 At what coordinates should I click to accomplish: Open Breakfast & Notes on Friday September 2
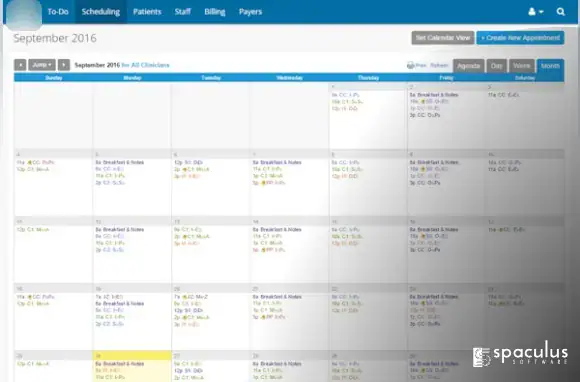click(434, 95)
